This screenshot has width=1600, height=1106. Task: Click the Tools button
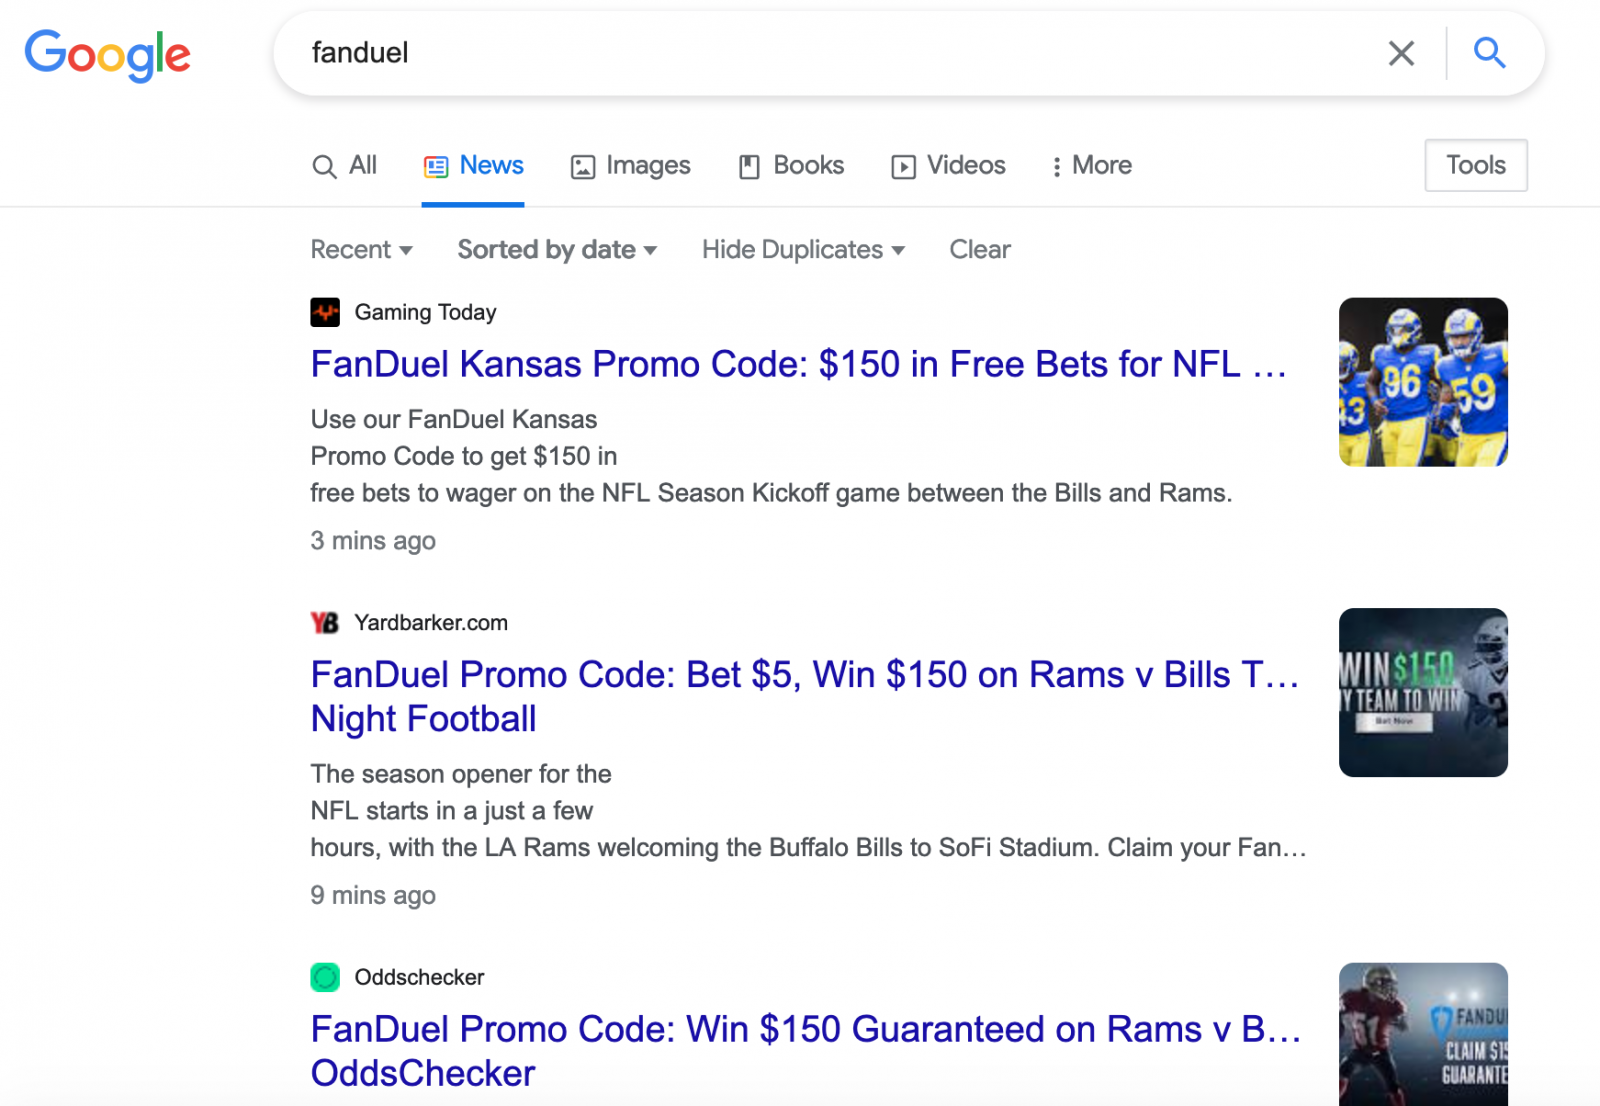pyautogui.click(x=1476, y=165)
